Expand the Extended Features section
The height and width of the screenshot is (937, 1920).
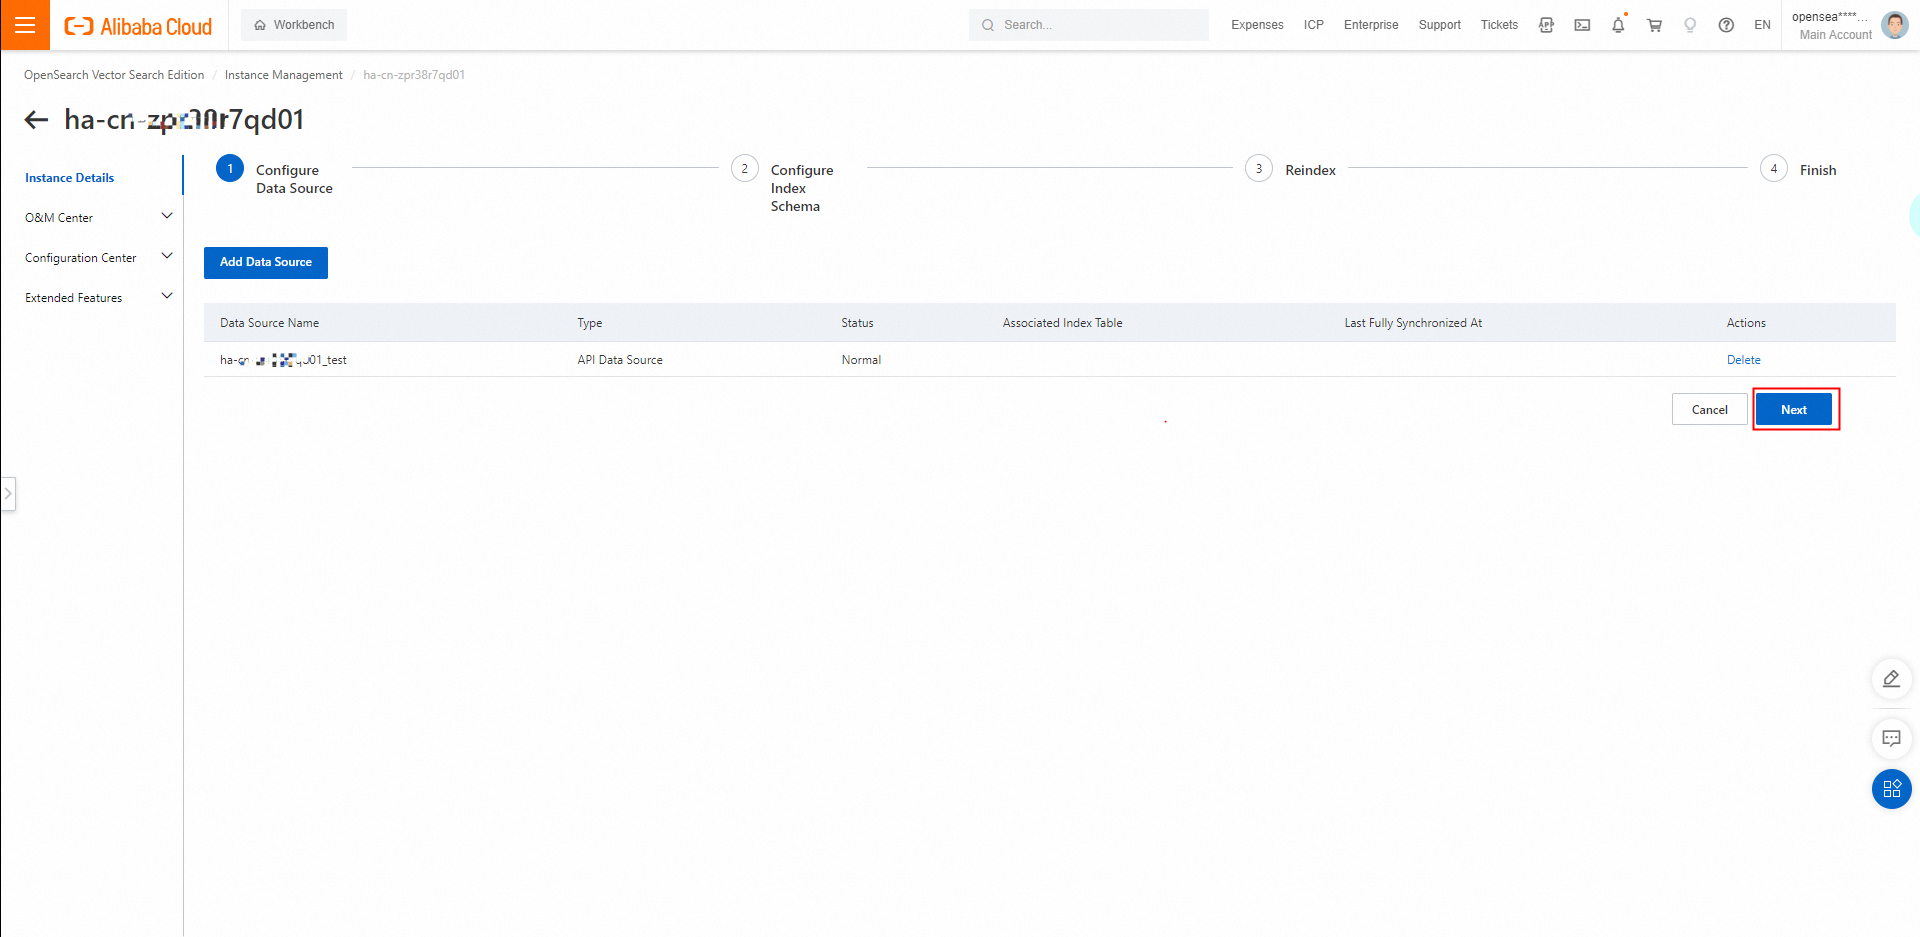click(98, 297)
